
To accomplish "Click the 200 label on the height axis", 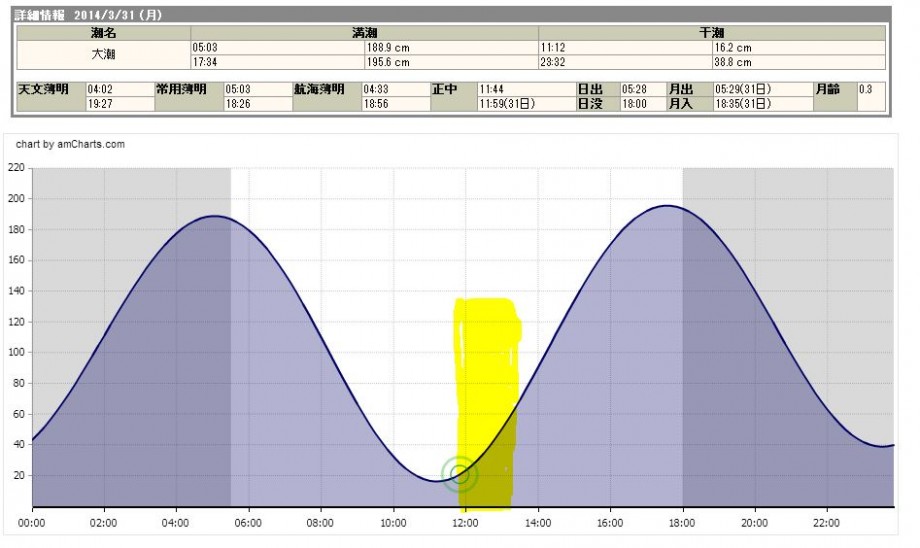I will coord(16,198).
